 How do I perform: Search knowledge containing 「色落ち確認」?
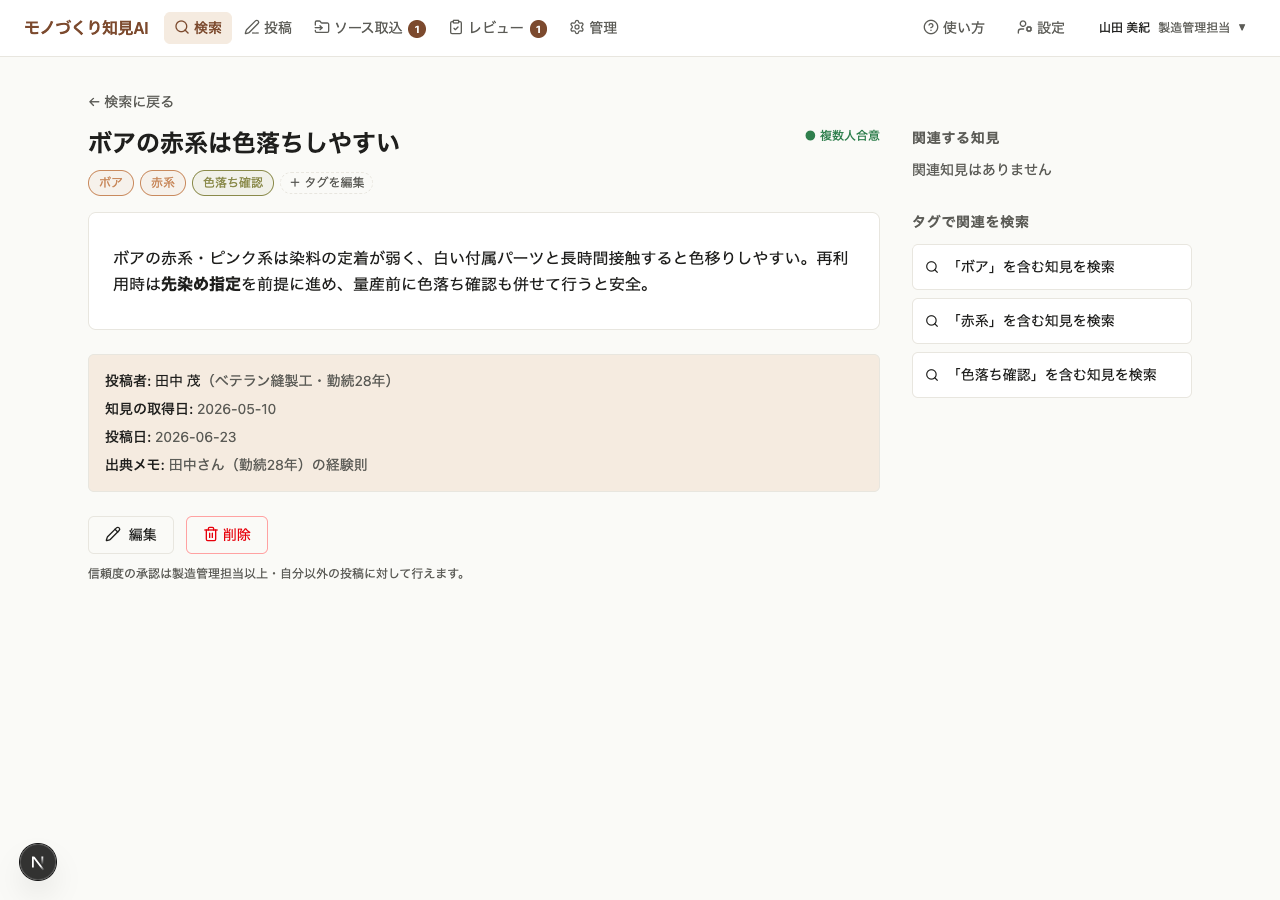(x=1052, y=375)
